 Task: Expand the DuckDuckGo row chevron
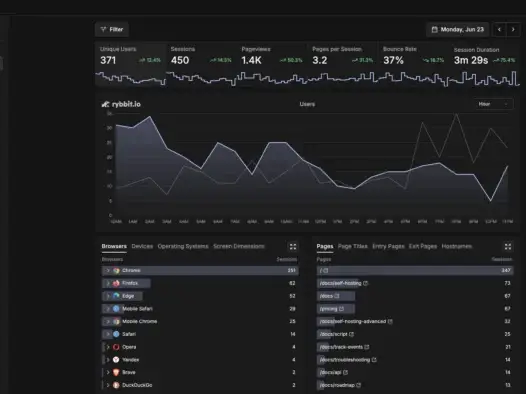(x=108, y=385)
